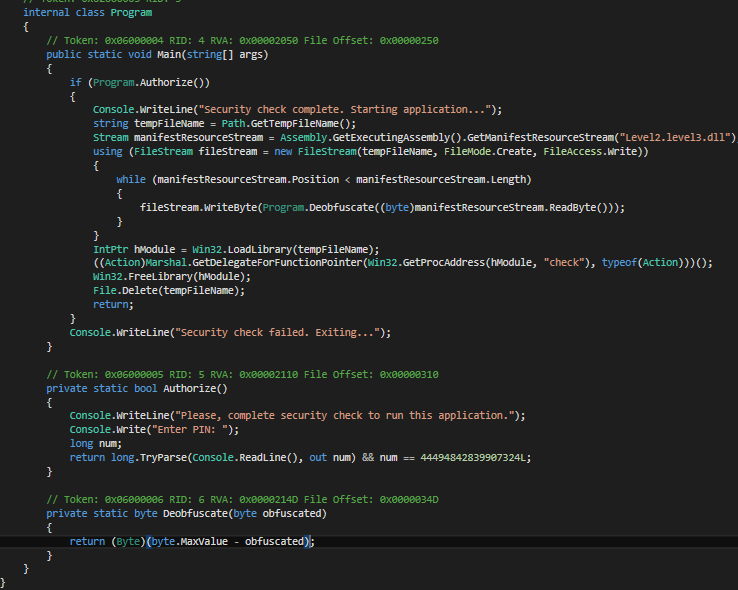Click Authorize method name in its declaration
The height and width of the screenshot is (590, 738).
189,389
